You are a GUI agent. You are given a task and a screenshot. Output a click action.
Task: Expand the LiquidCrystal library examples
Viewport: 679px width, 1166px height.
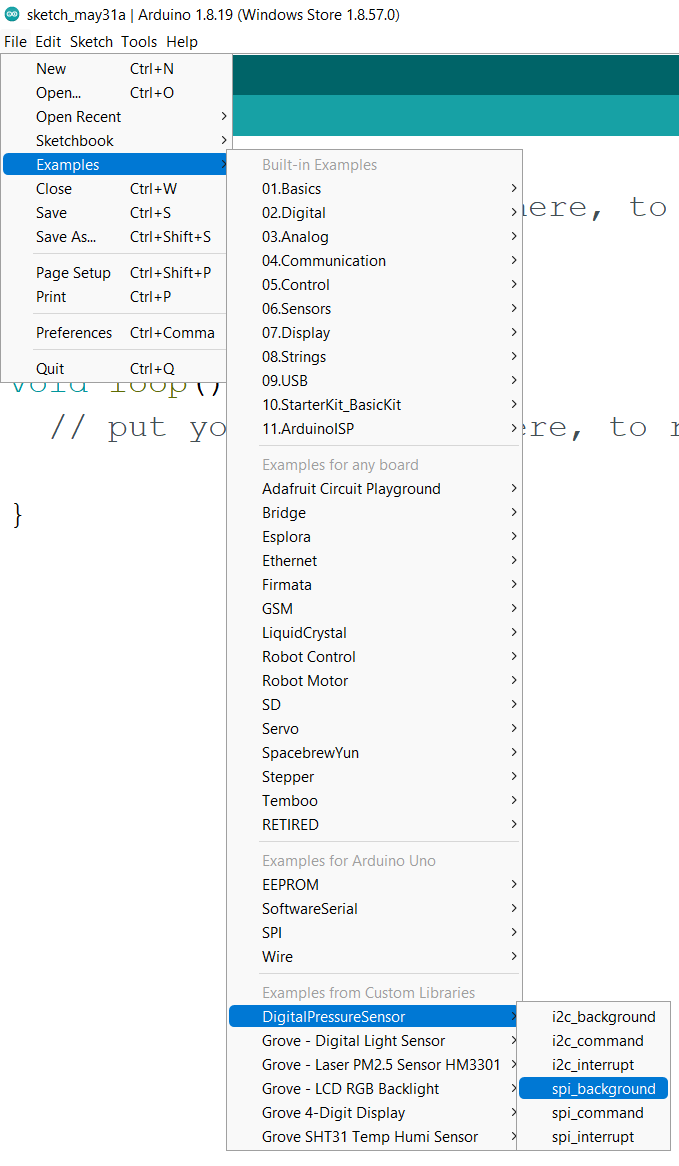pyautogui.click(x=374, y=633)
